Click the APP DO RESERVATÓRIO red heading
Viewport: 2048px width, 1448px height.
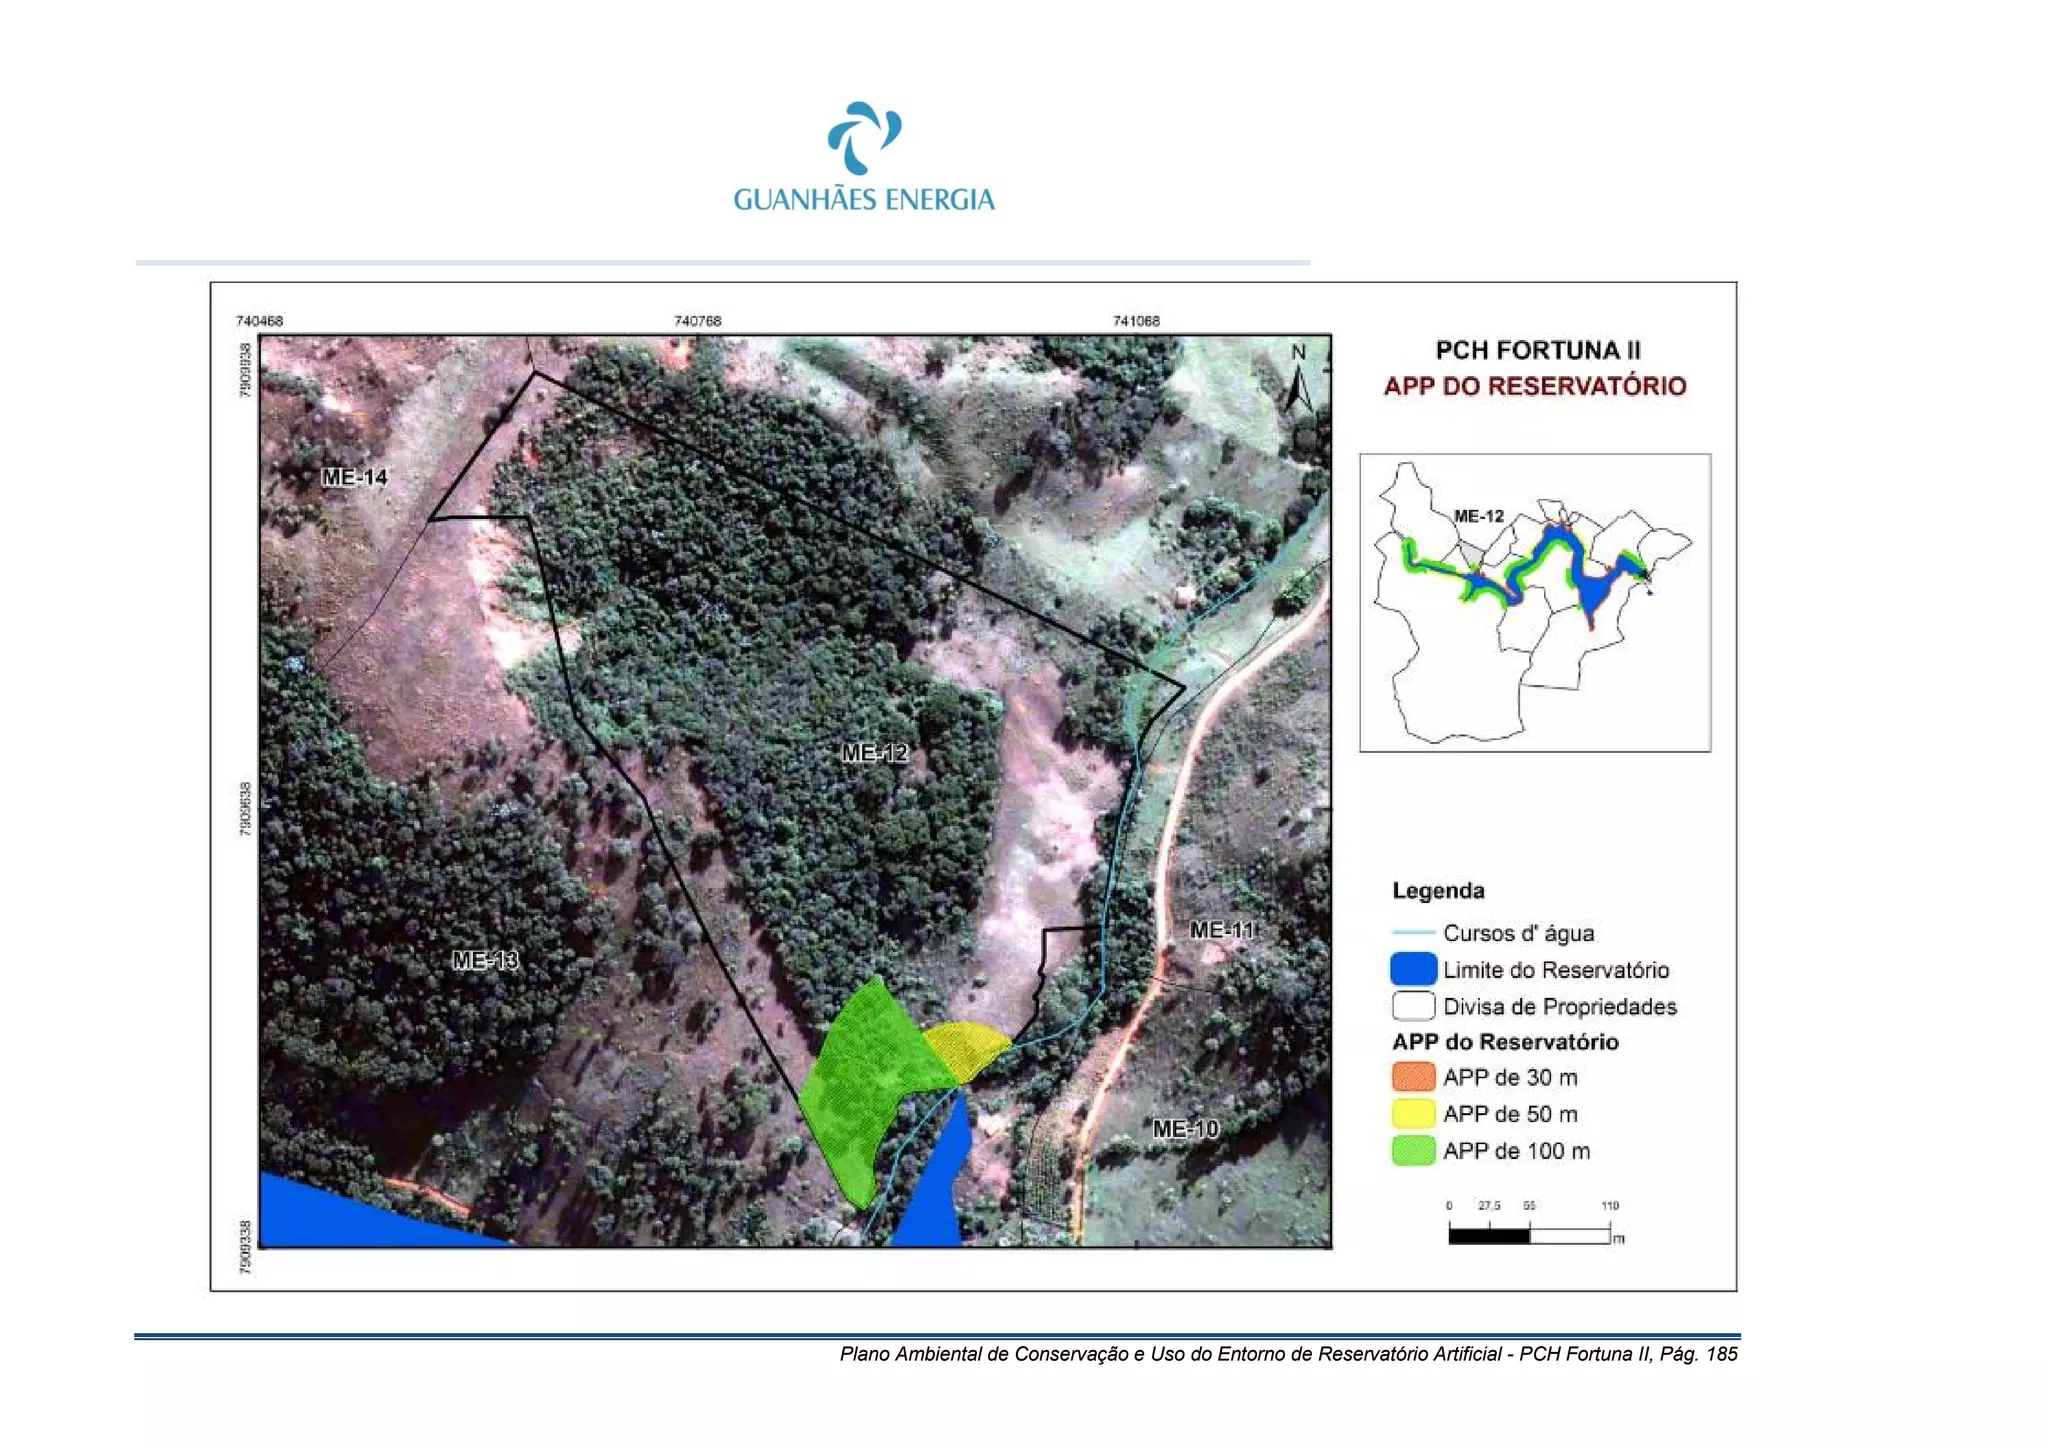pos(1535,386)
